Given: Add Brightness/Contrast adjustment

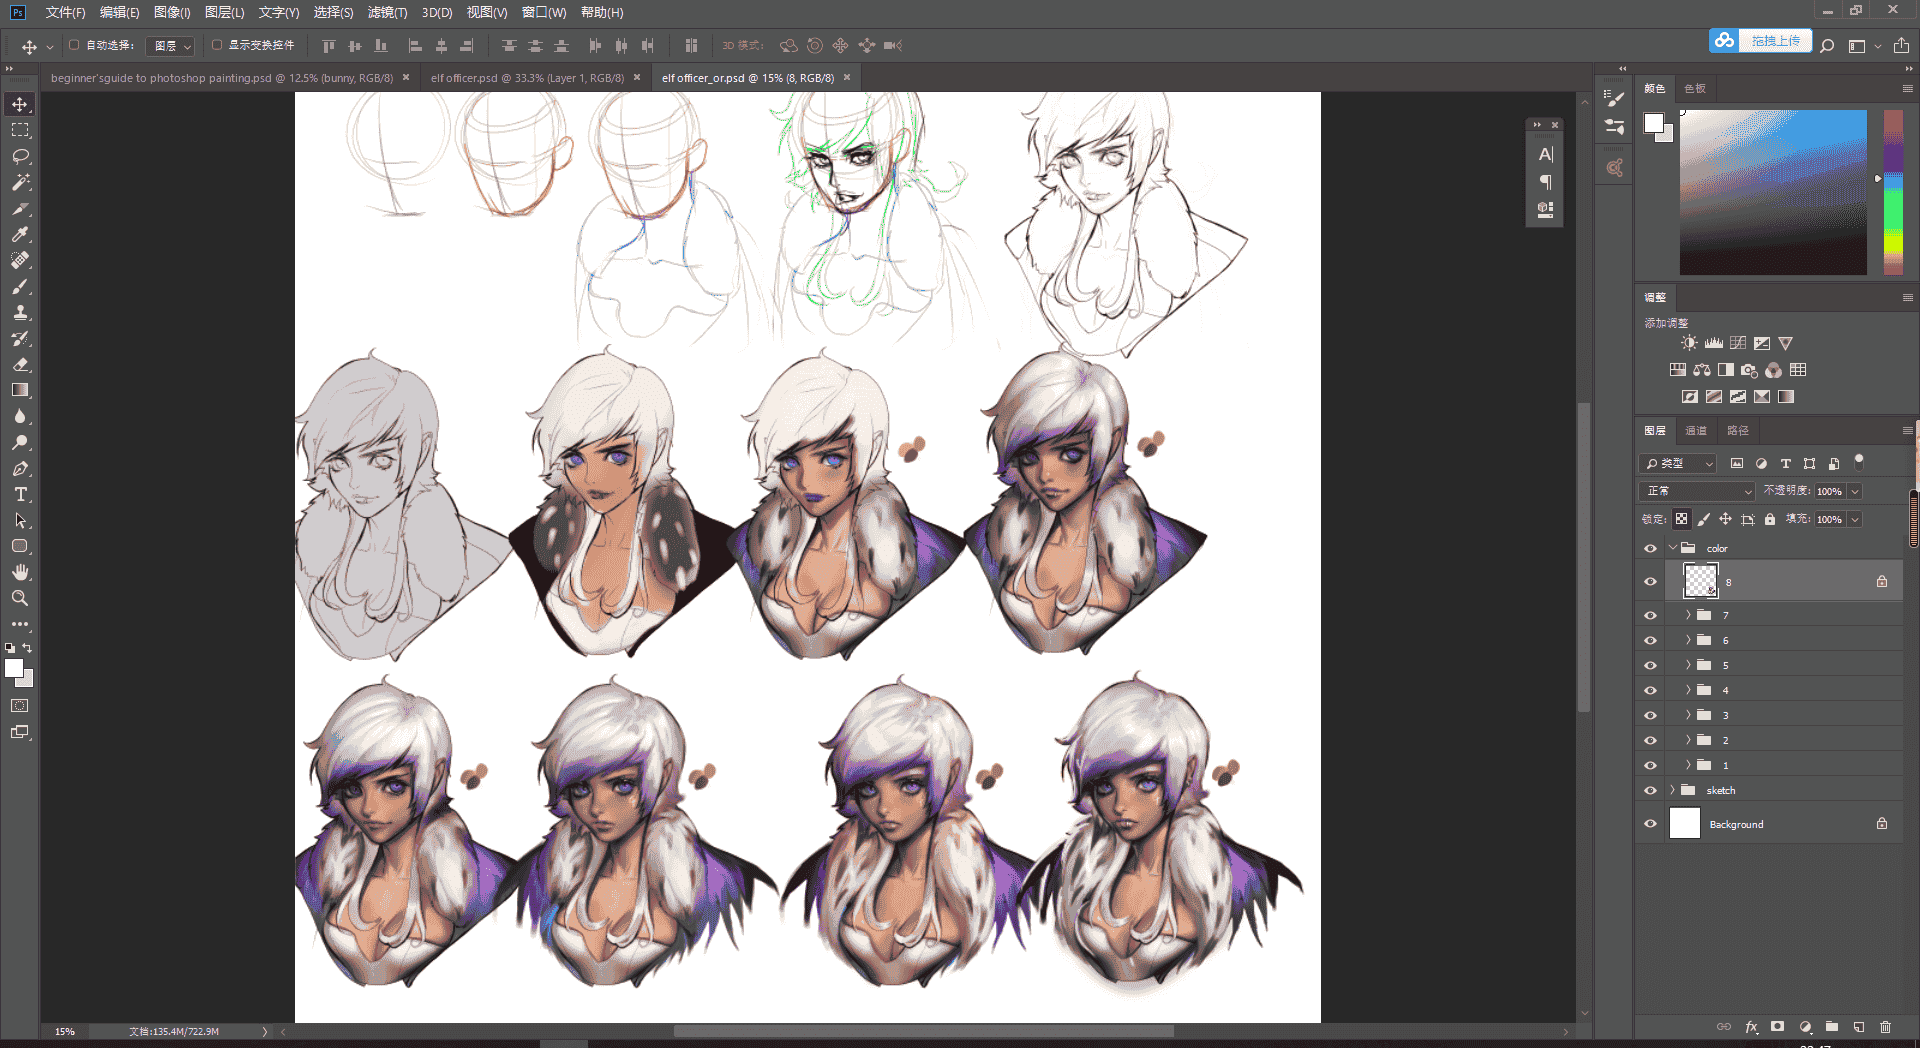Looking at the screenshot, I should (1689, 343).
